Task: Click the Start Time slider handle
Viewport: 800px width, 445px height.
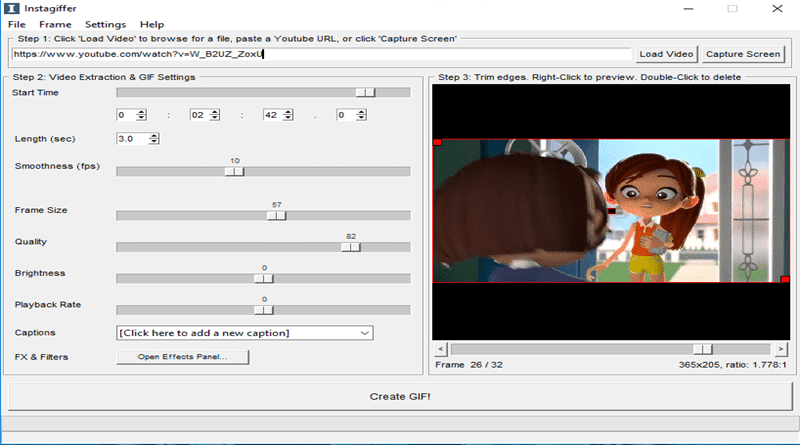Action: click(x=365, y=92)
